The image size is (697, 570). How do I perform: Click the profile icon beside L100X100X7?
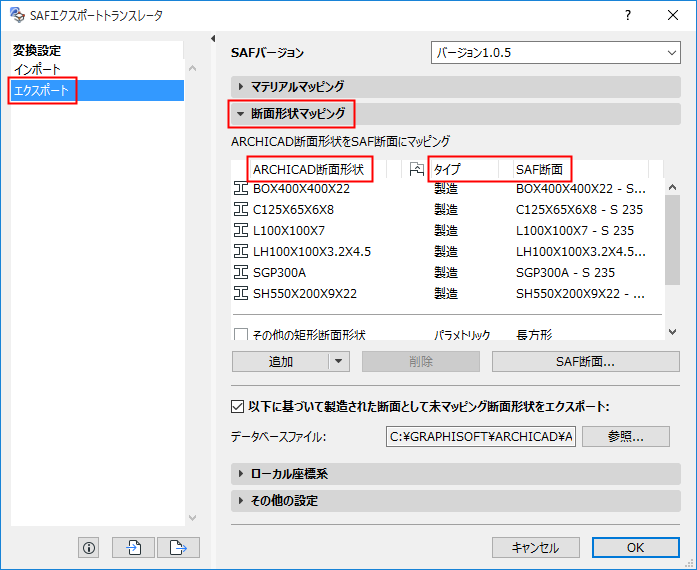[x=240, y=230]
